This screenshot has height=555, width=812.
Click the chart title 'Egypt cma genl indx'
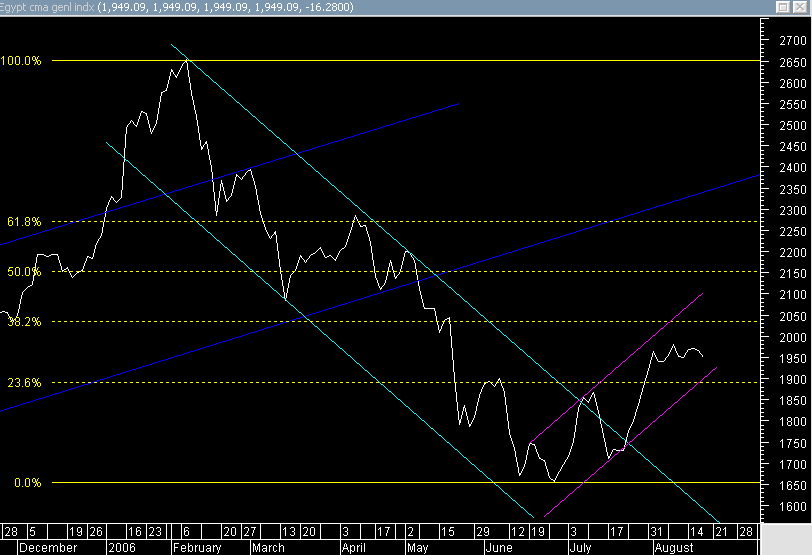[47, 7]
